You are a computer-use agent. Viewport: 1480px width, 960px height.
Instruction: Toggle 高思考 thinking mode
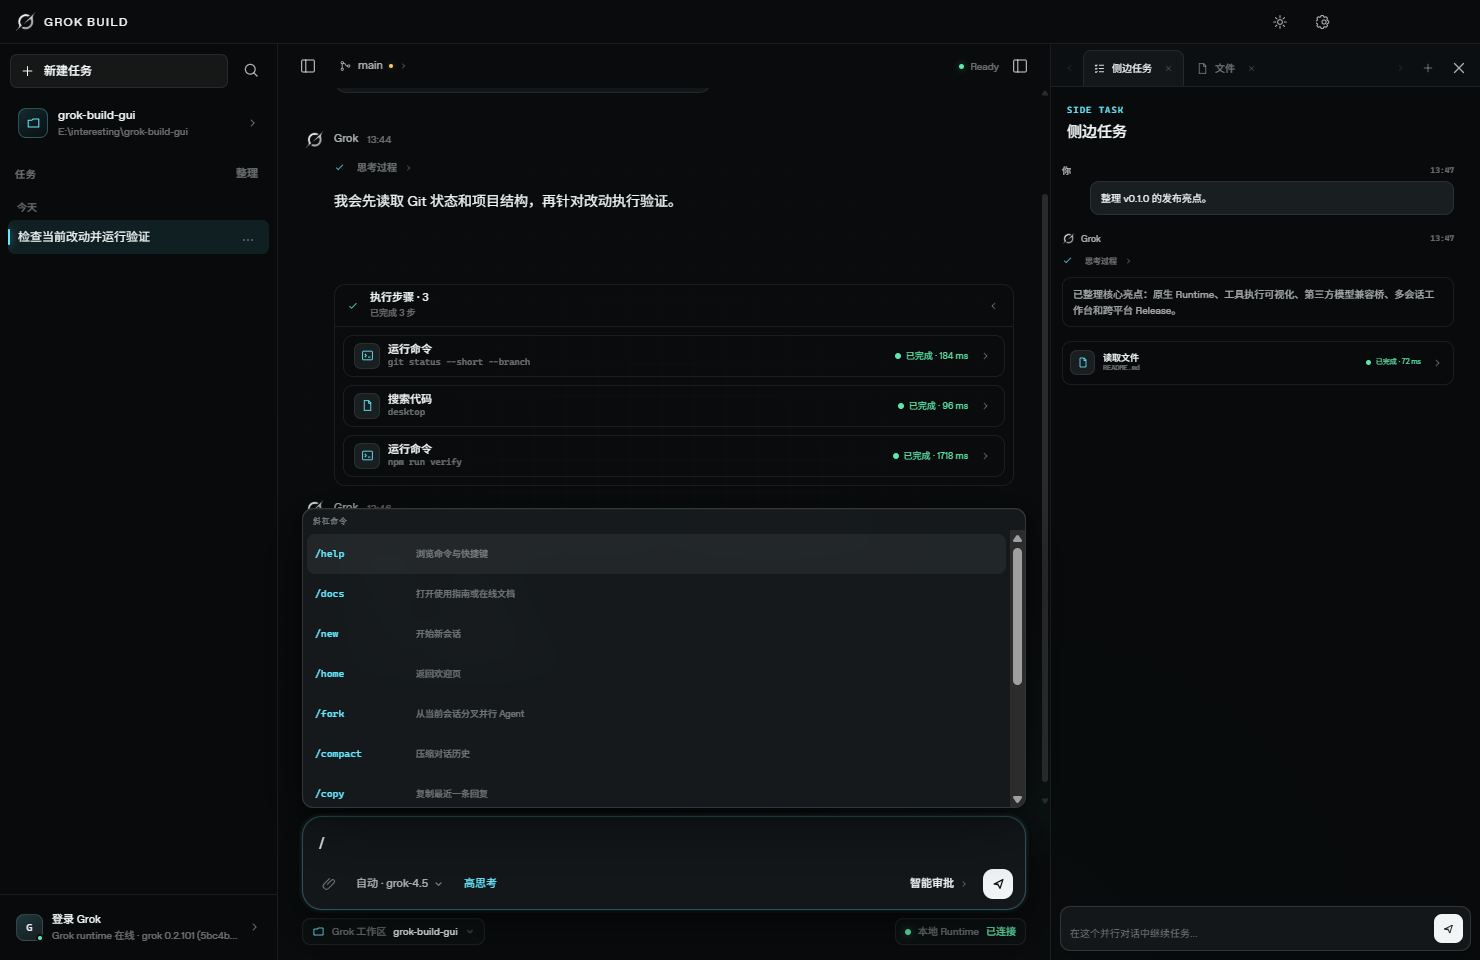point(480,884)
